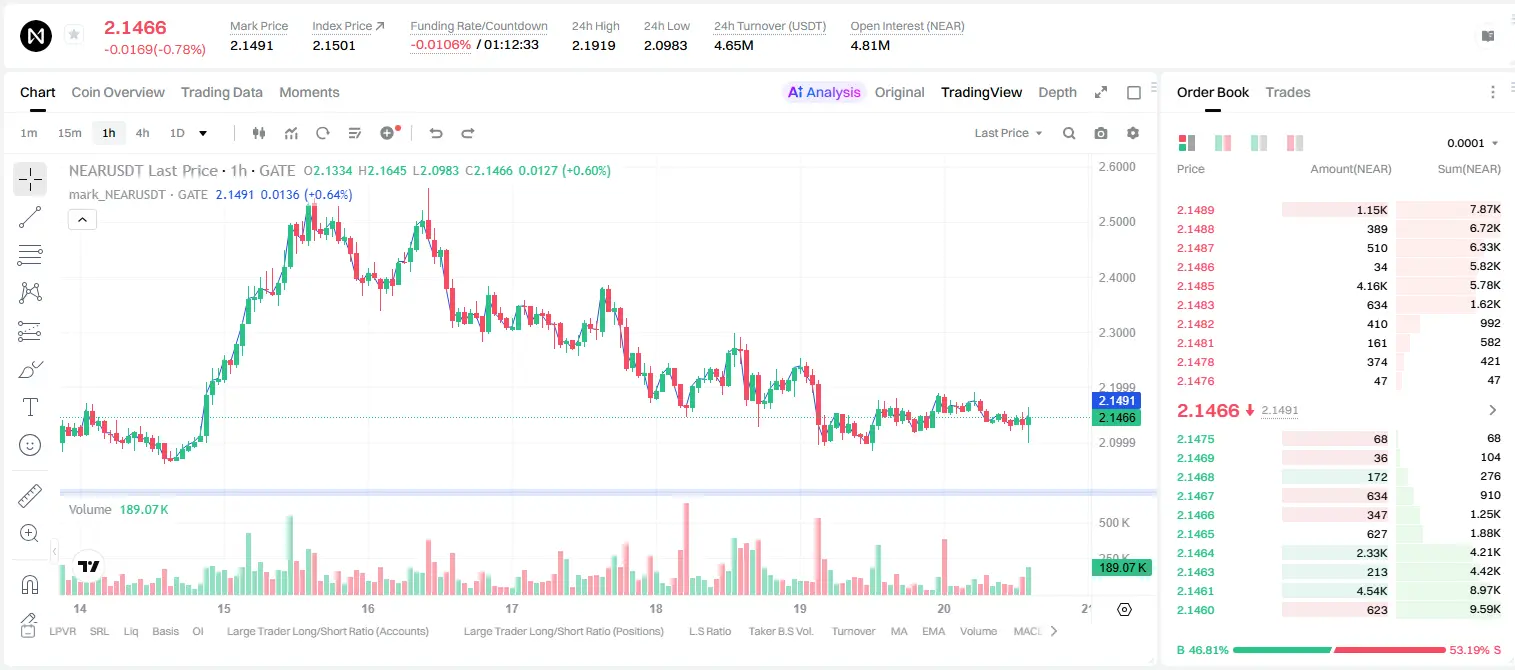Image resolution: width=1515 pixels, height=670 pixels.
Task: Click the undo arrow in chart toolbar
Action: [x=436, y=133]
